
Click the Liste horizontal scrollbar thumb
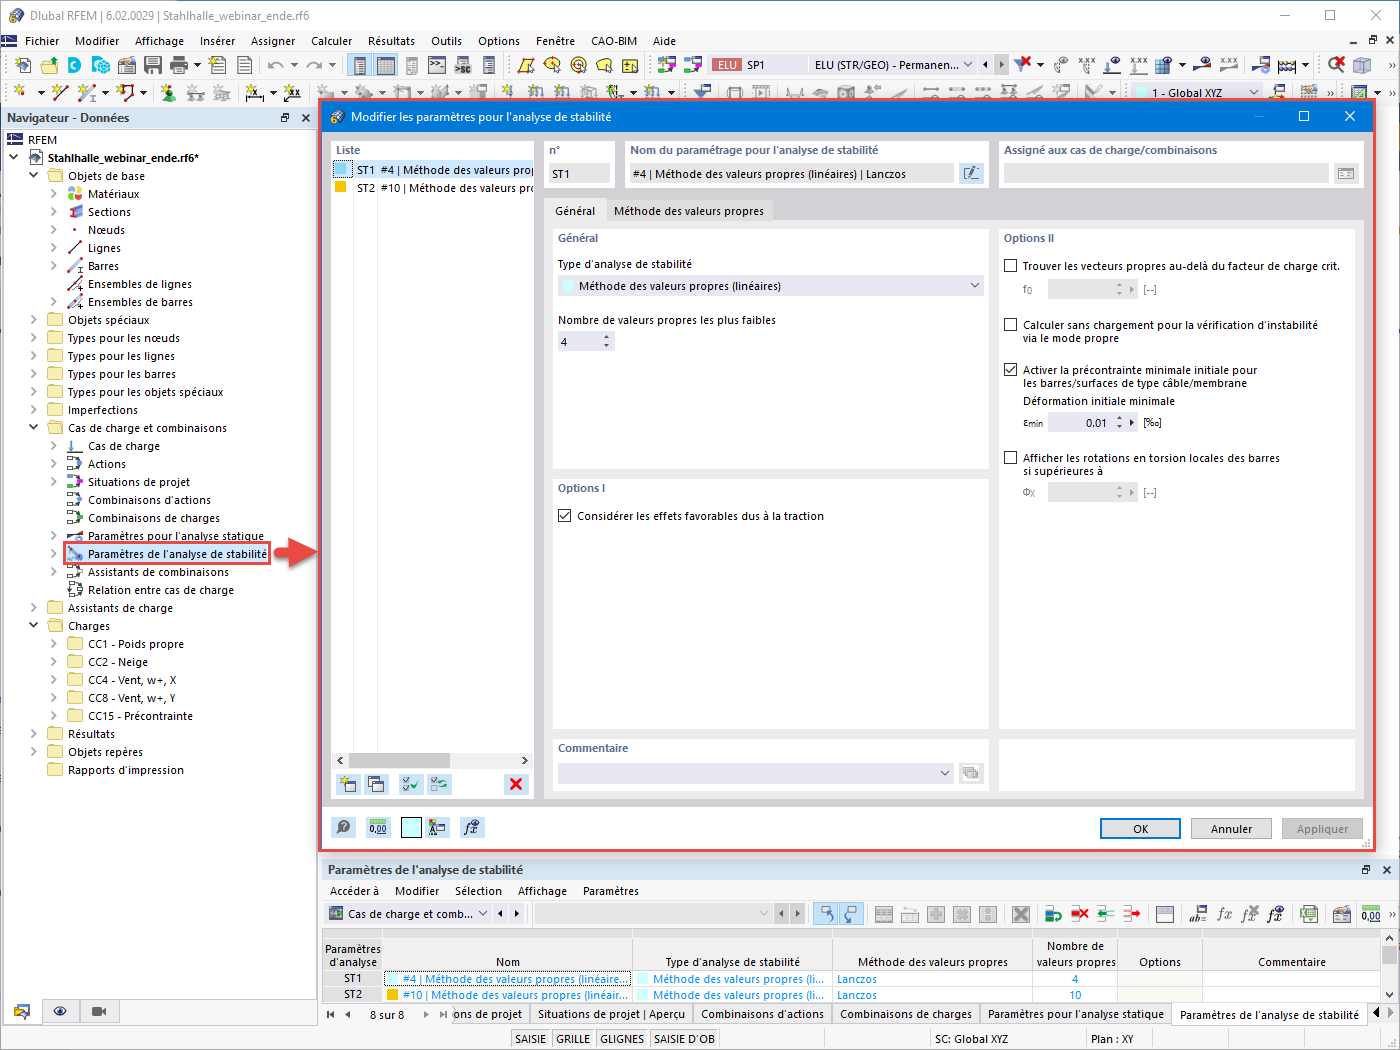pos(399,760)
